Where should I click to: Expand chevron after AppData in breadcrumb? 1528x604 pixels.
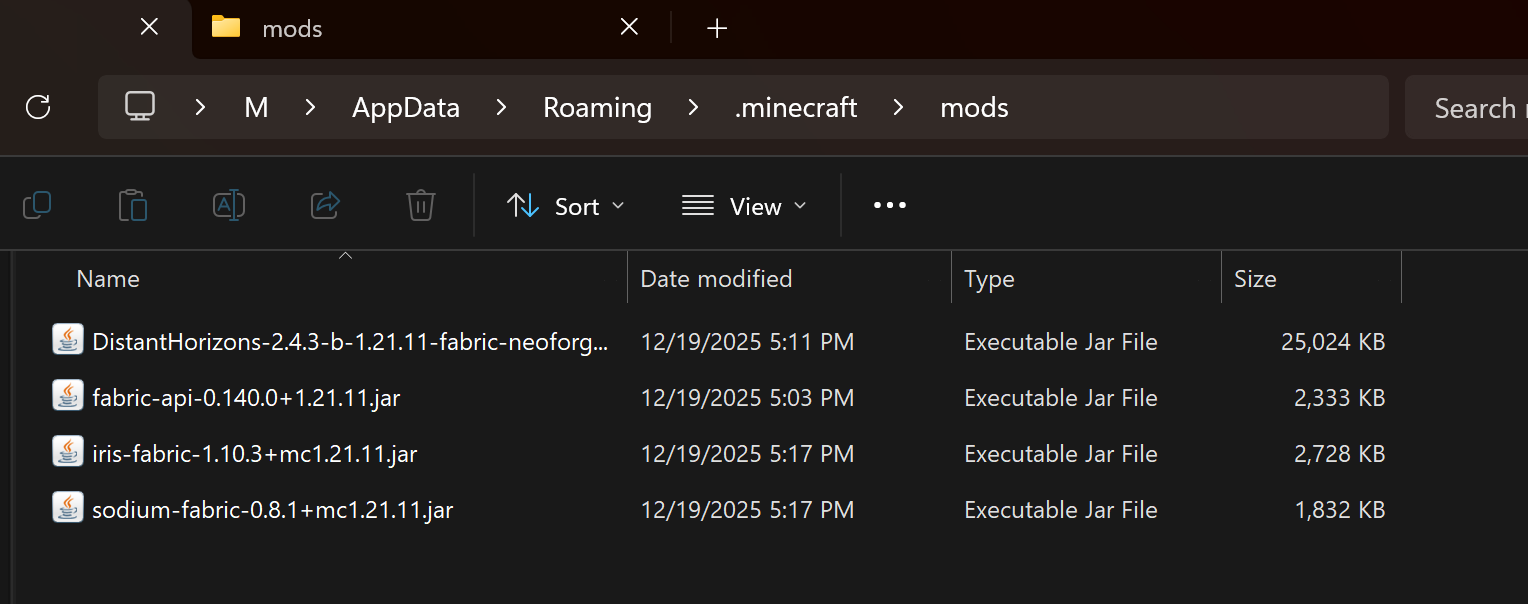click(x=502, y=107)
